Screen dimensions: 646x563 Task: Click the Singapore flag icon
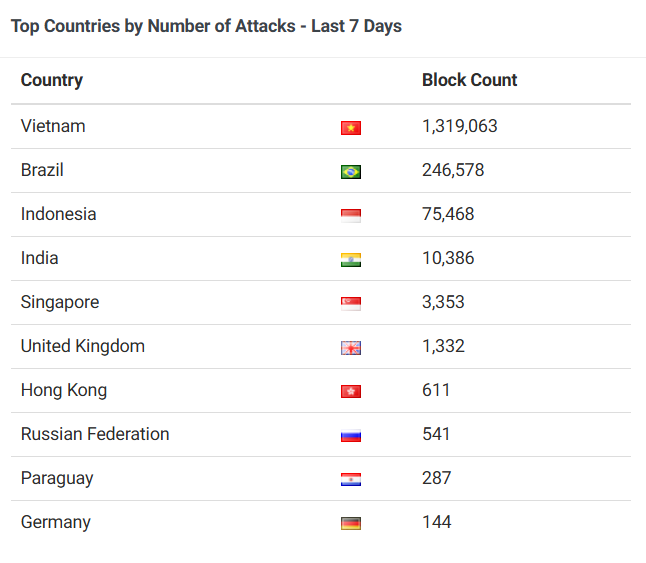tap(350, 304)
